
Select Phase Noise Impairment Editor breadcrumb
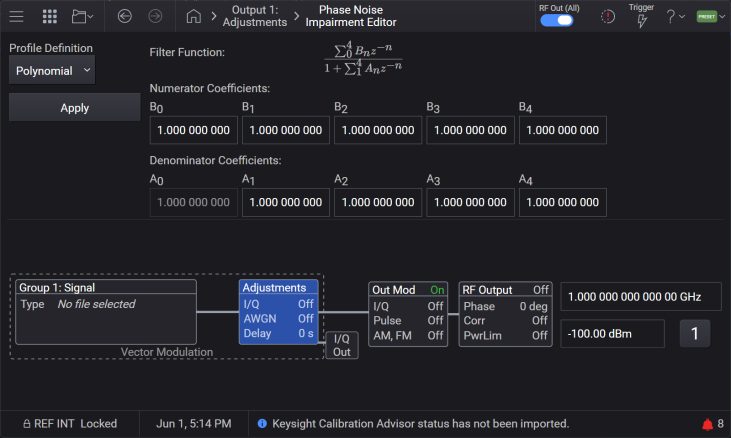tap(351, 16)
